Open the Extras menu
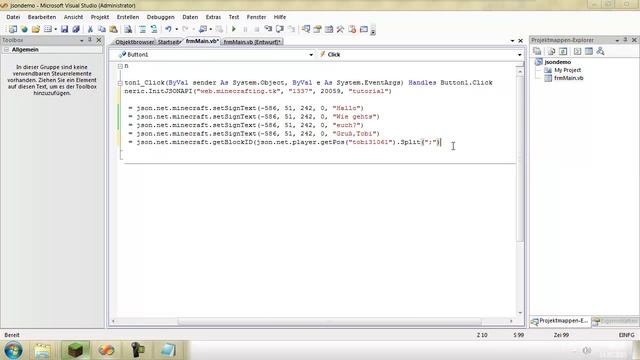 coord(213,17)
